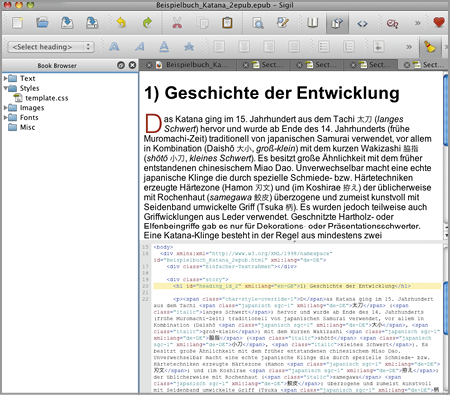
Task: Switch to Book View icon
Action: click(x=312, y=23)
